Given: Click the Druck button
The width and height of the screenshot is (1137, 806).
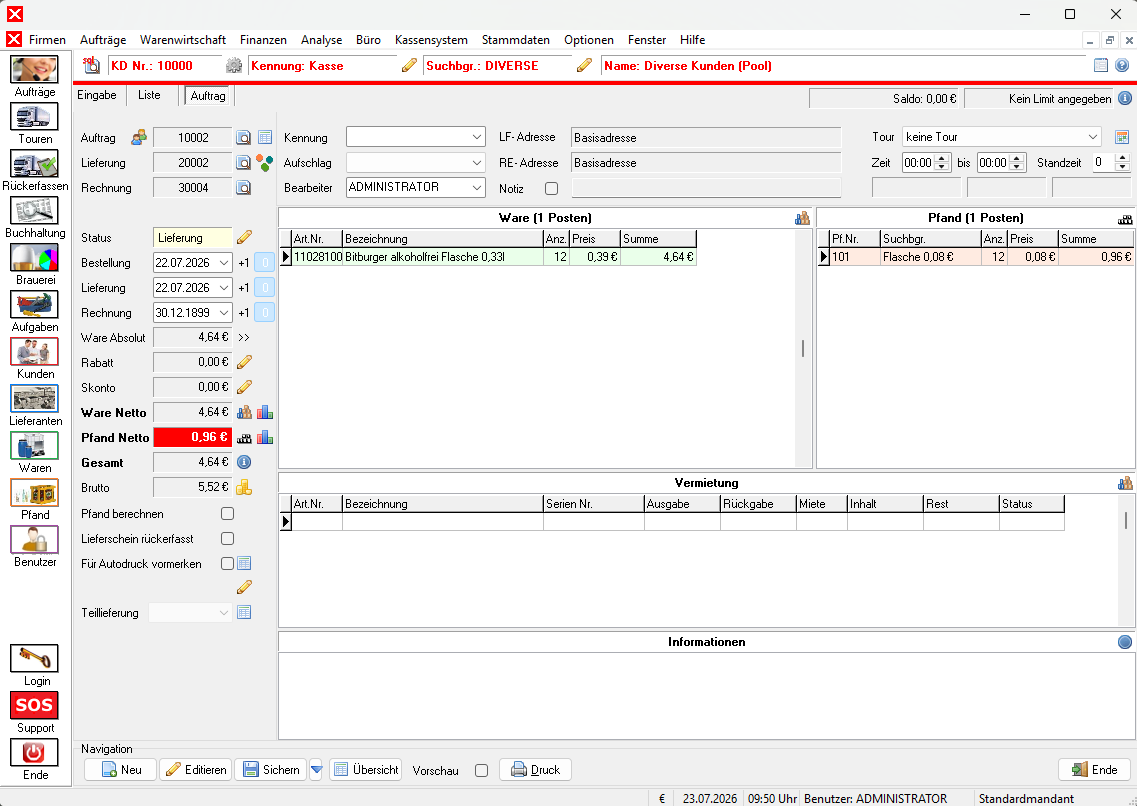Looking at the screenshot, I should [535, 770].
